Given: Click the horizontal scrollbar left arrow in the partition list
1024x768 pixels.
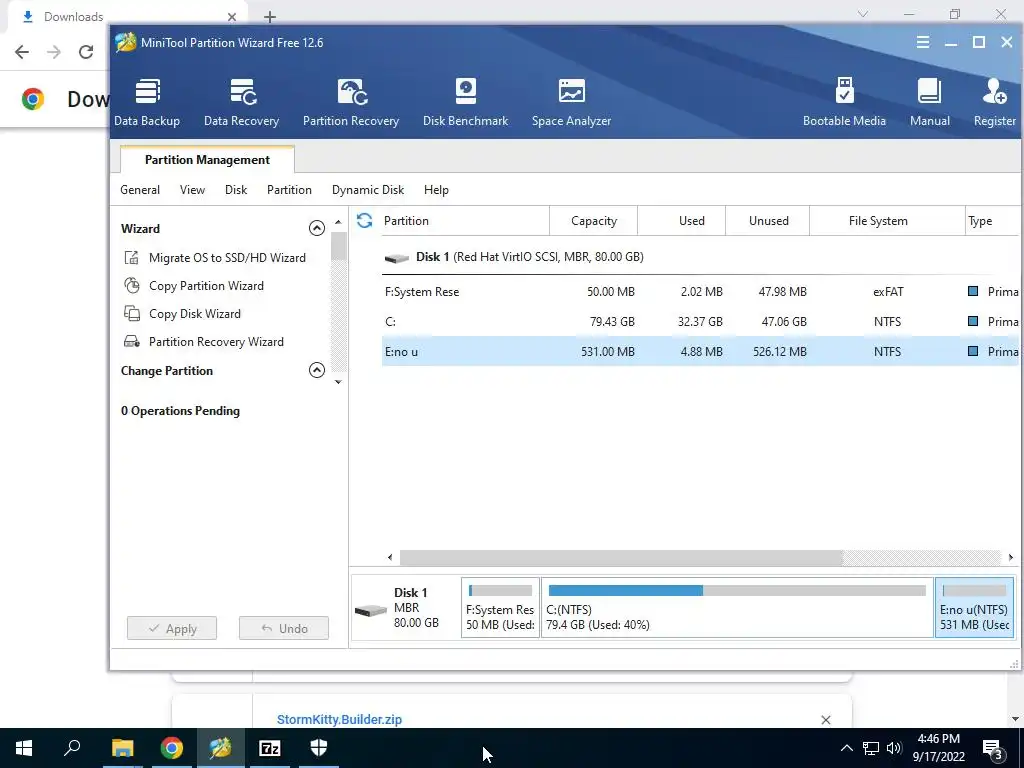Looking at the screenshot, I should (x=390, y=557).
